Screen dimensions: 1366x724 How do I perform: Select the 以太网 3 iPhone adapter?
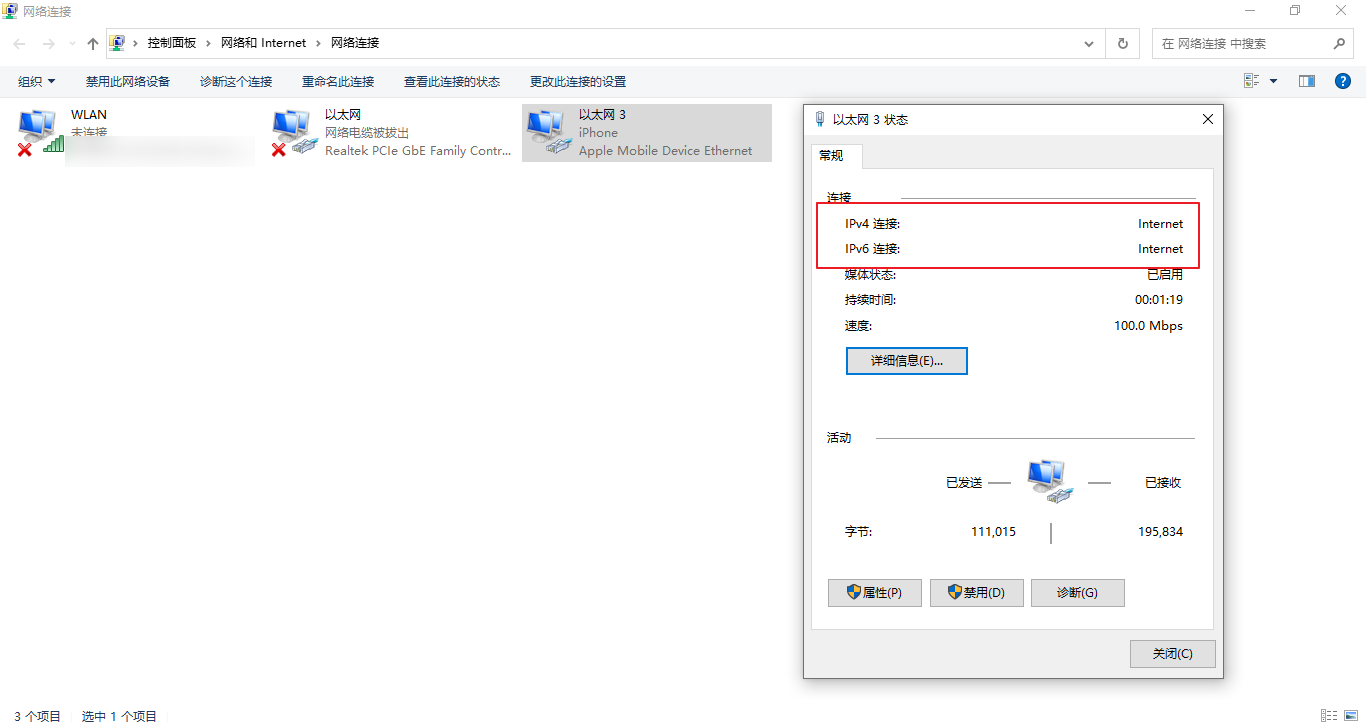[x=646, y=132]
